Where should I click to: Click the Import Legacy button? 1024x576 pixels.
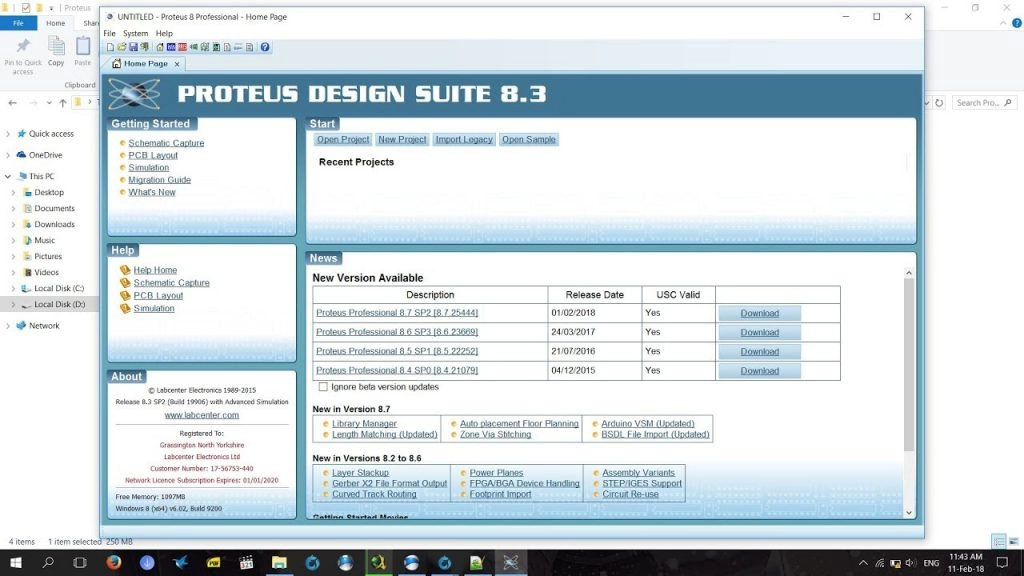(x=464, y=139)
